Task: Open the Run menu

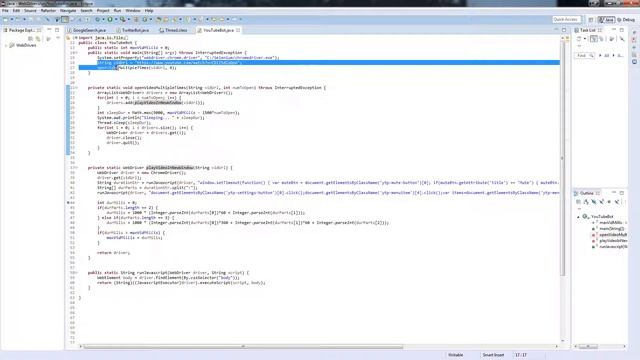Action: click(x=117, y=11)
